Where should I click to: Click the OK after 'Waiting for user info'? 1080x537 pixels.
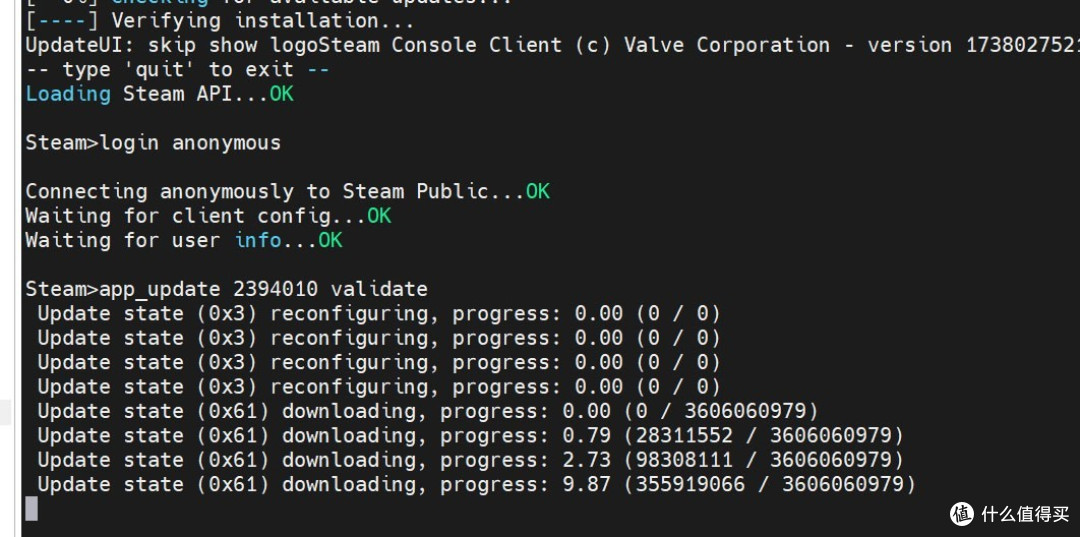click(x=330, y=240)
